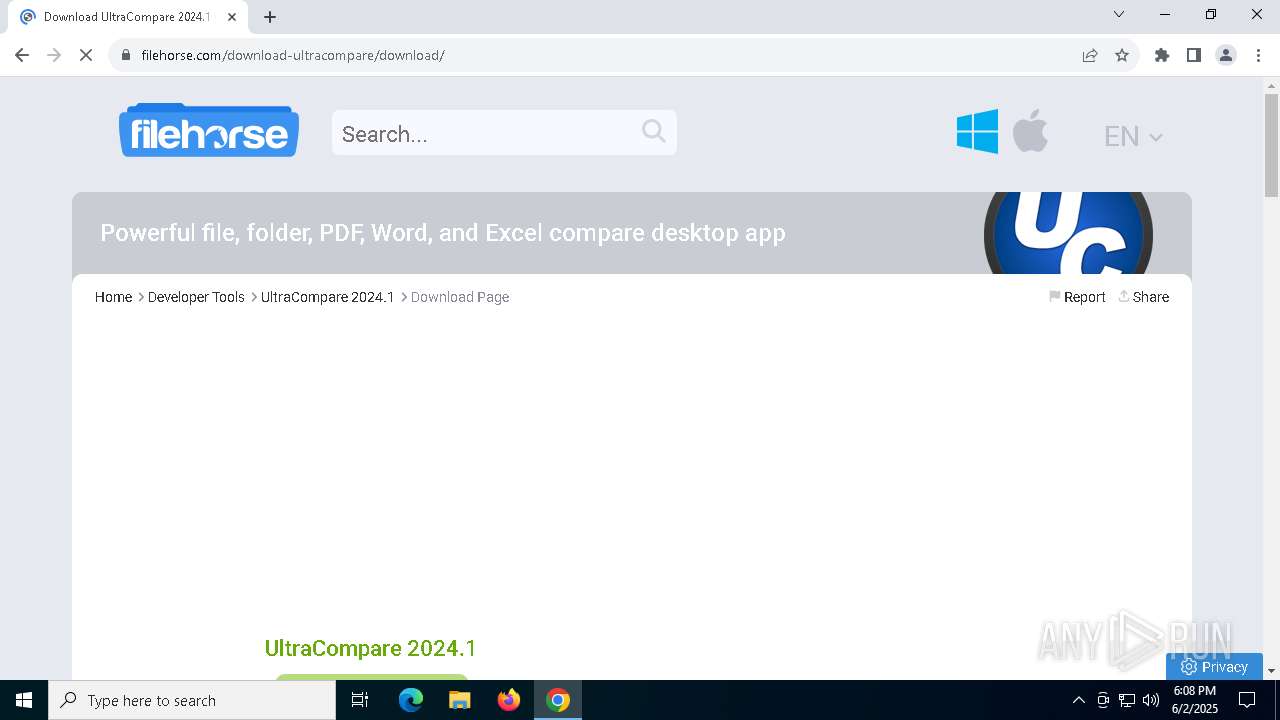Stop loading the page
The image size is (1280, 720).
pyautogui.click(x=86, y=55)
